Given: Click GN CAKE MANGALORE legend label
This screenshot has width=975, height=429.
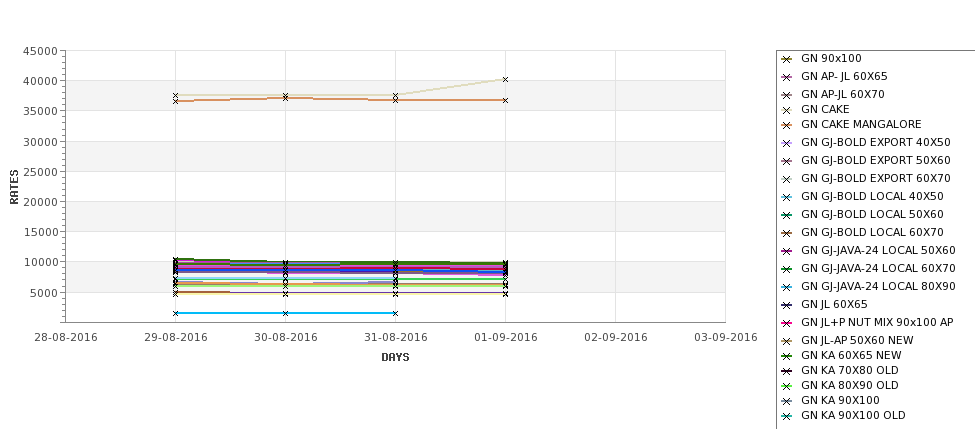Looking at the screenshot, I should tap(861, 124).
